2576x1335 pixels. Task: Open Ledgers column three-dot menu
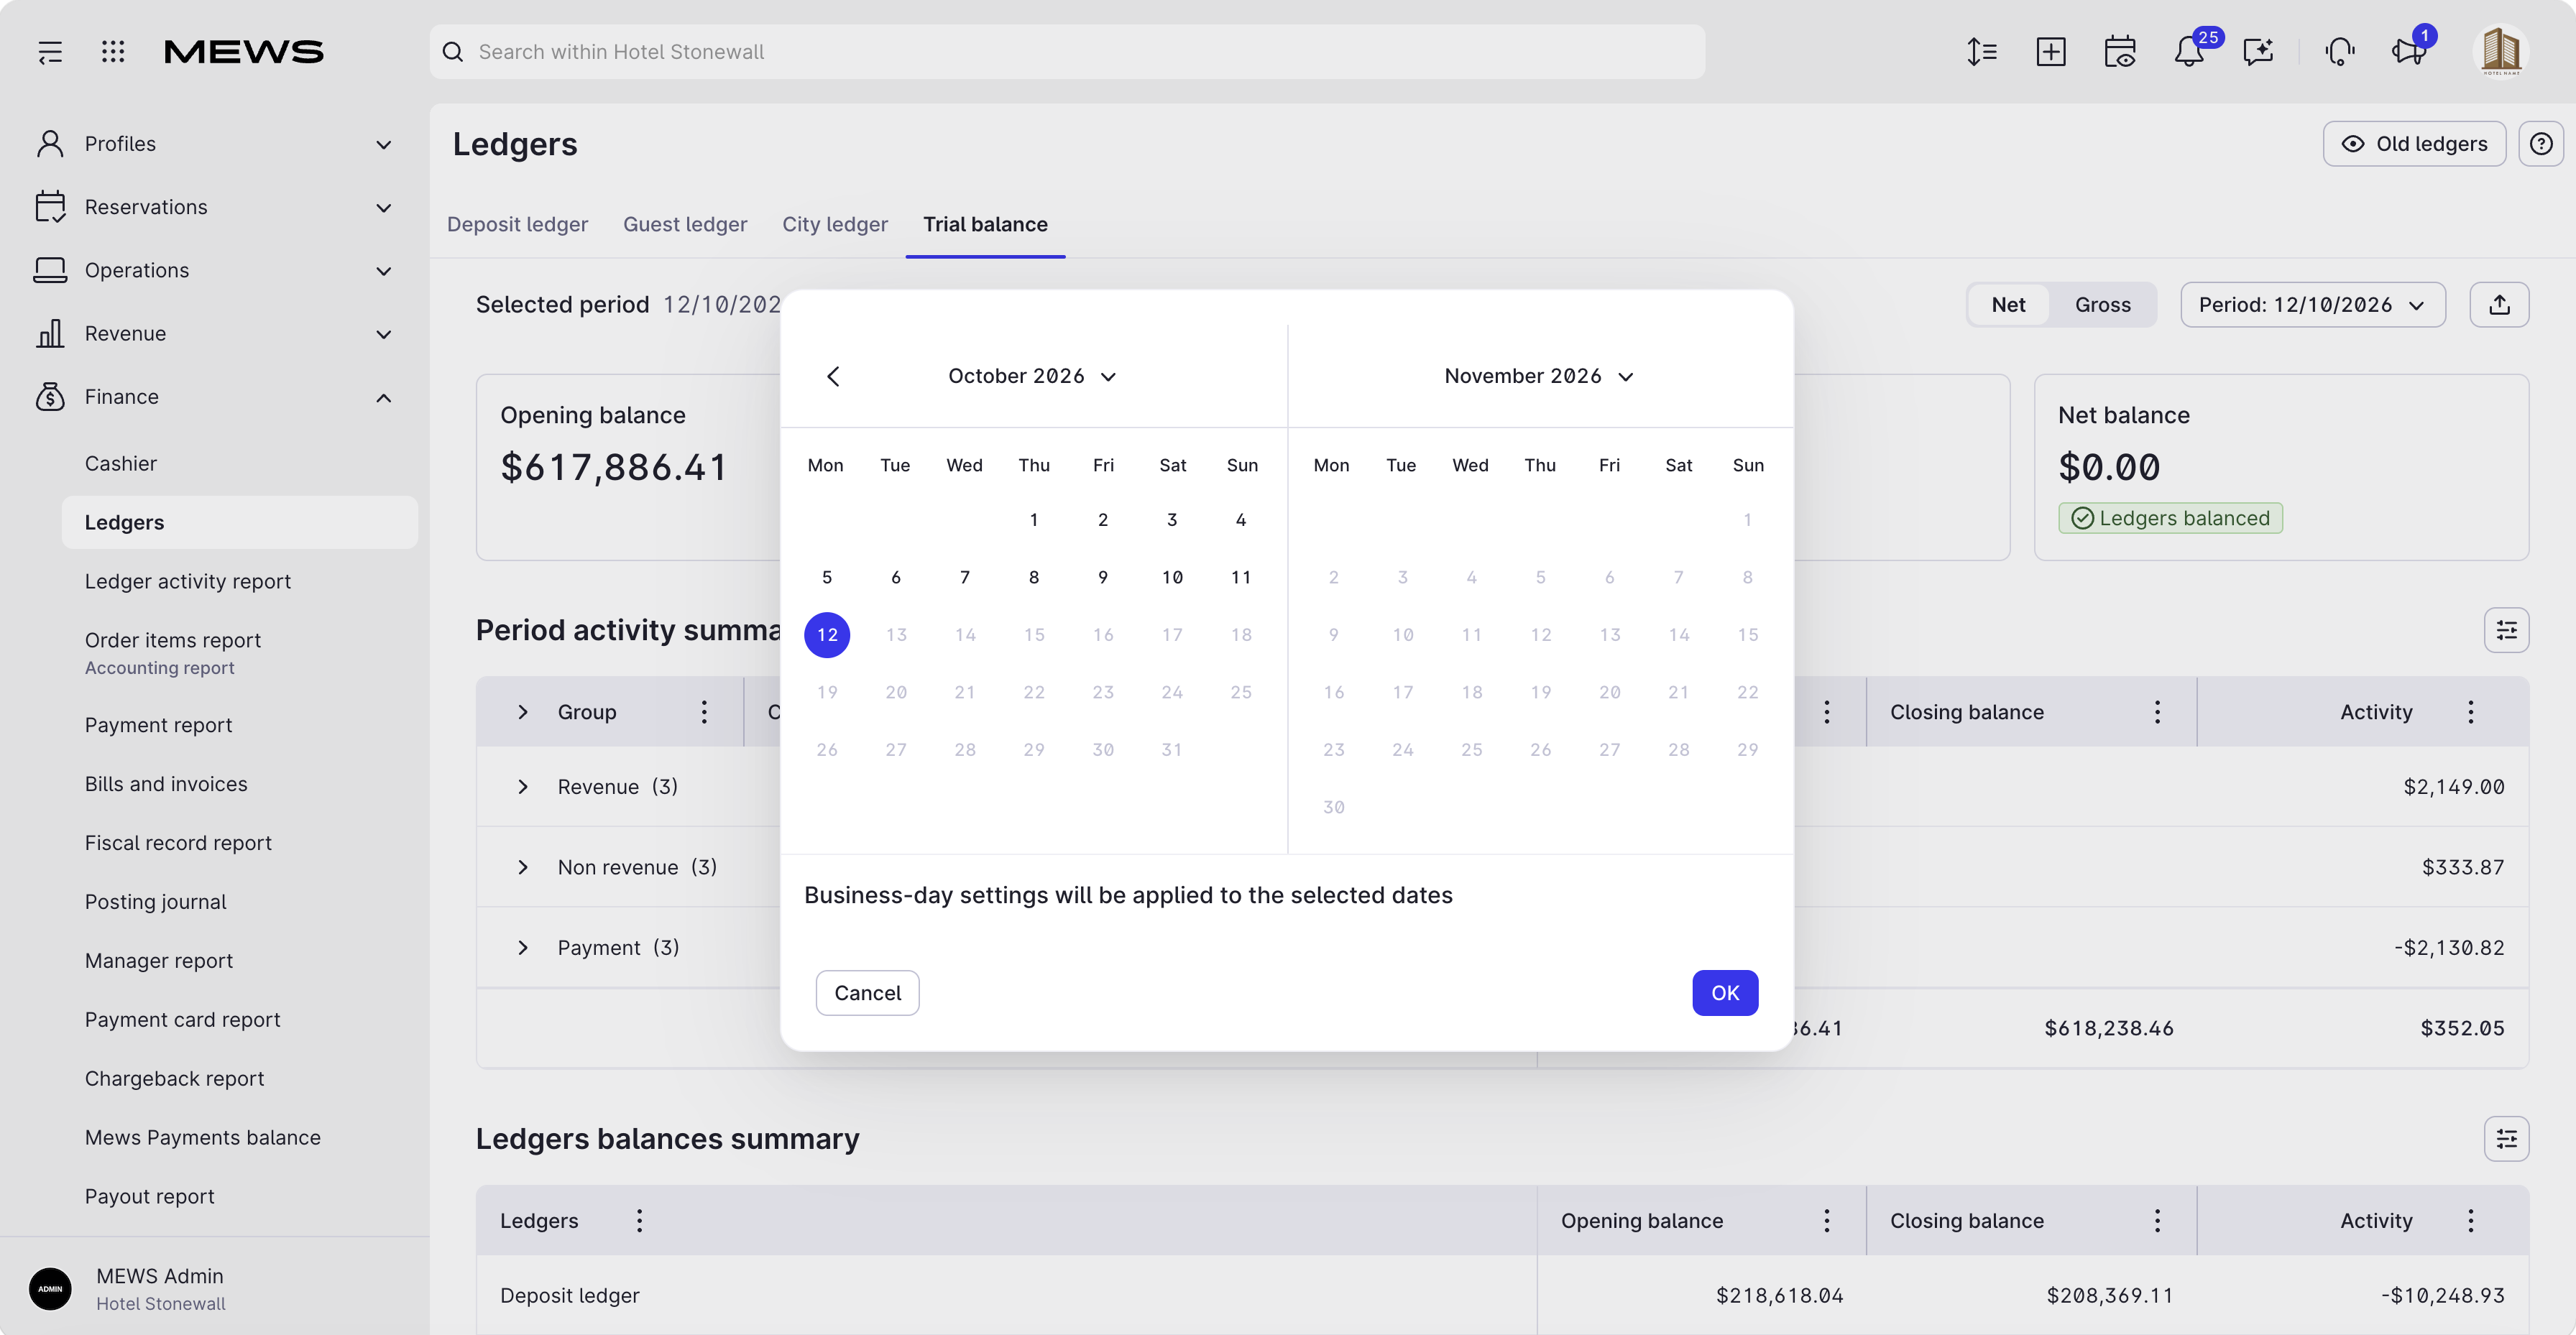click(x=639, y=1221)
